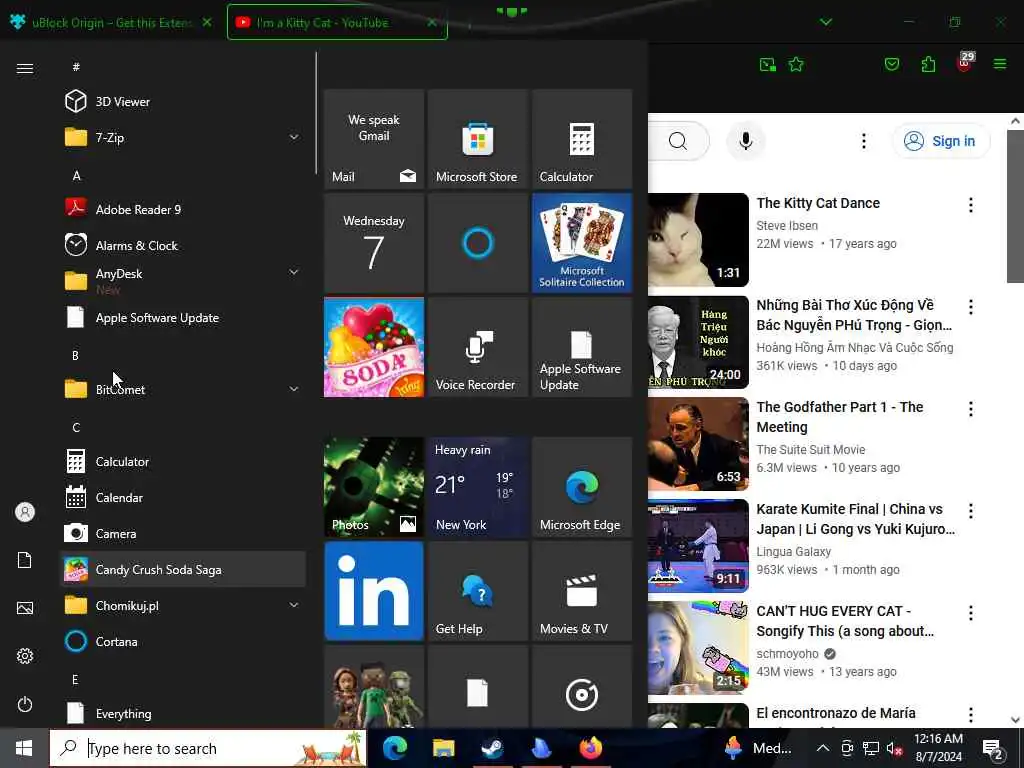1024x768 pixels.
Task: Open Alarms & Clock app
Action: pos(183,246)
